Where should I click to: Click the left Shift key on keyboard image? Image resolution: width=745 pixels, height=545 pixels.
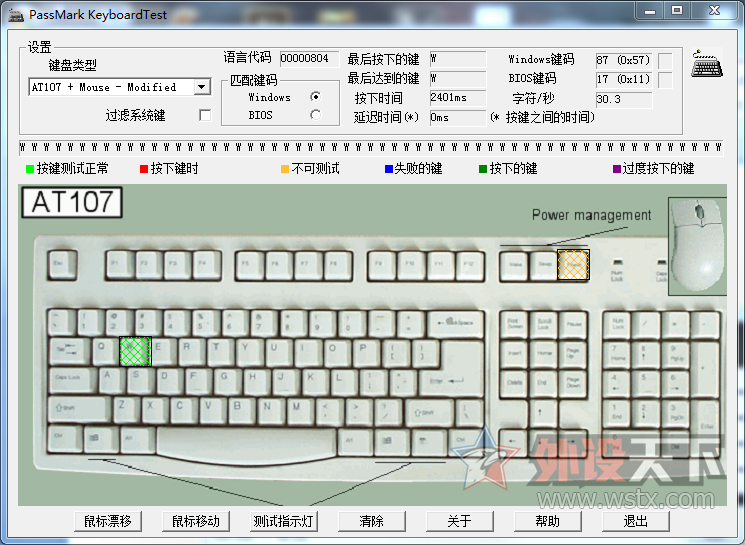tap(79, 409)
